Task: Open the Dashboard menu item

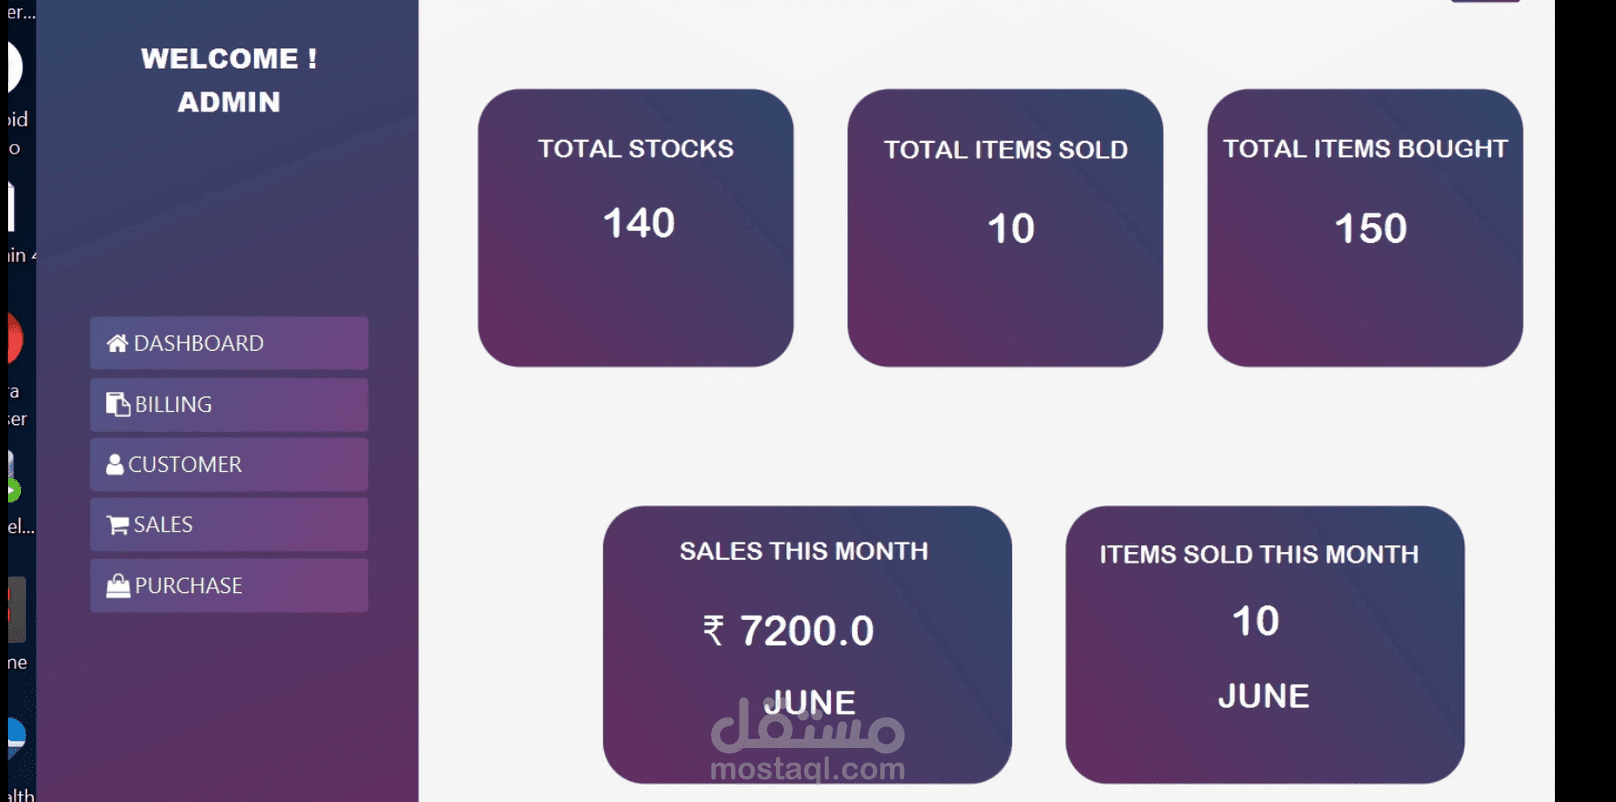Action: pyautogui.click(x=229, y=344)
